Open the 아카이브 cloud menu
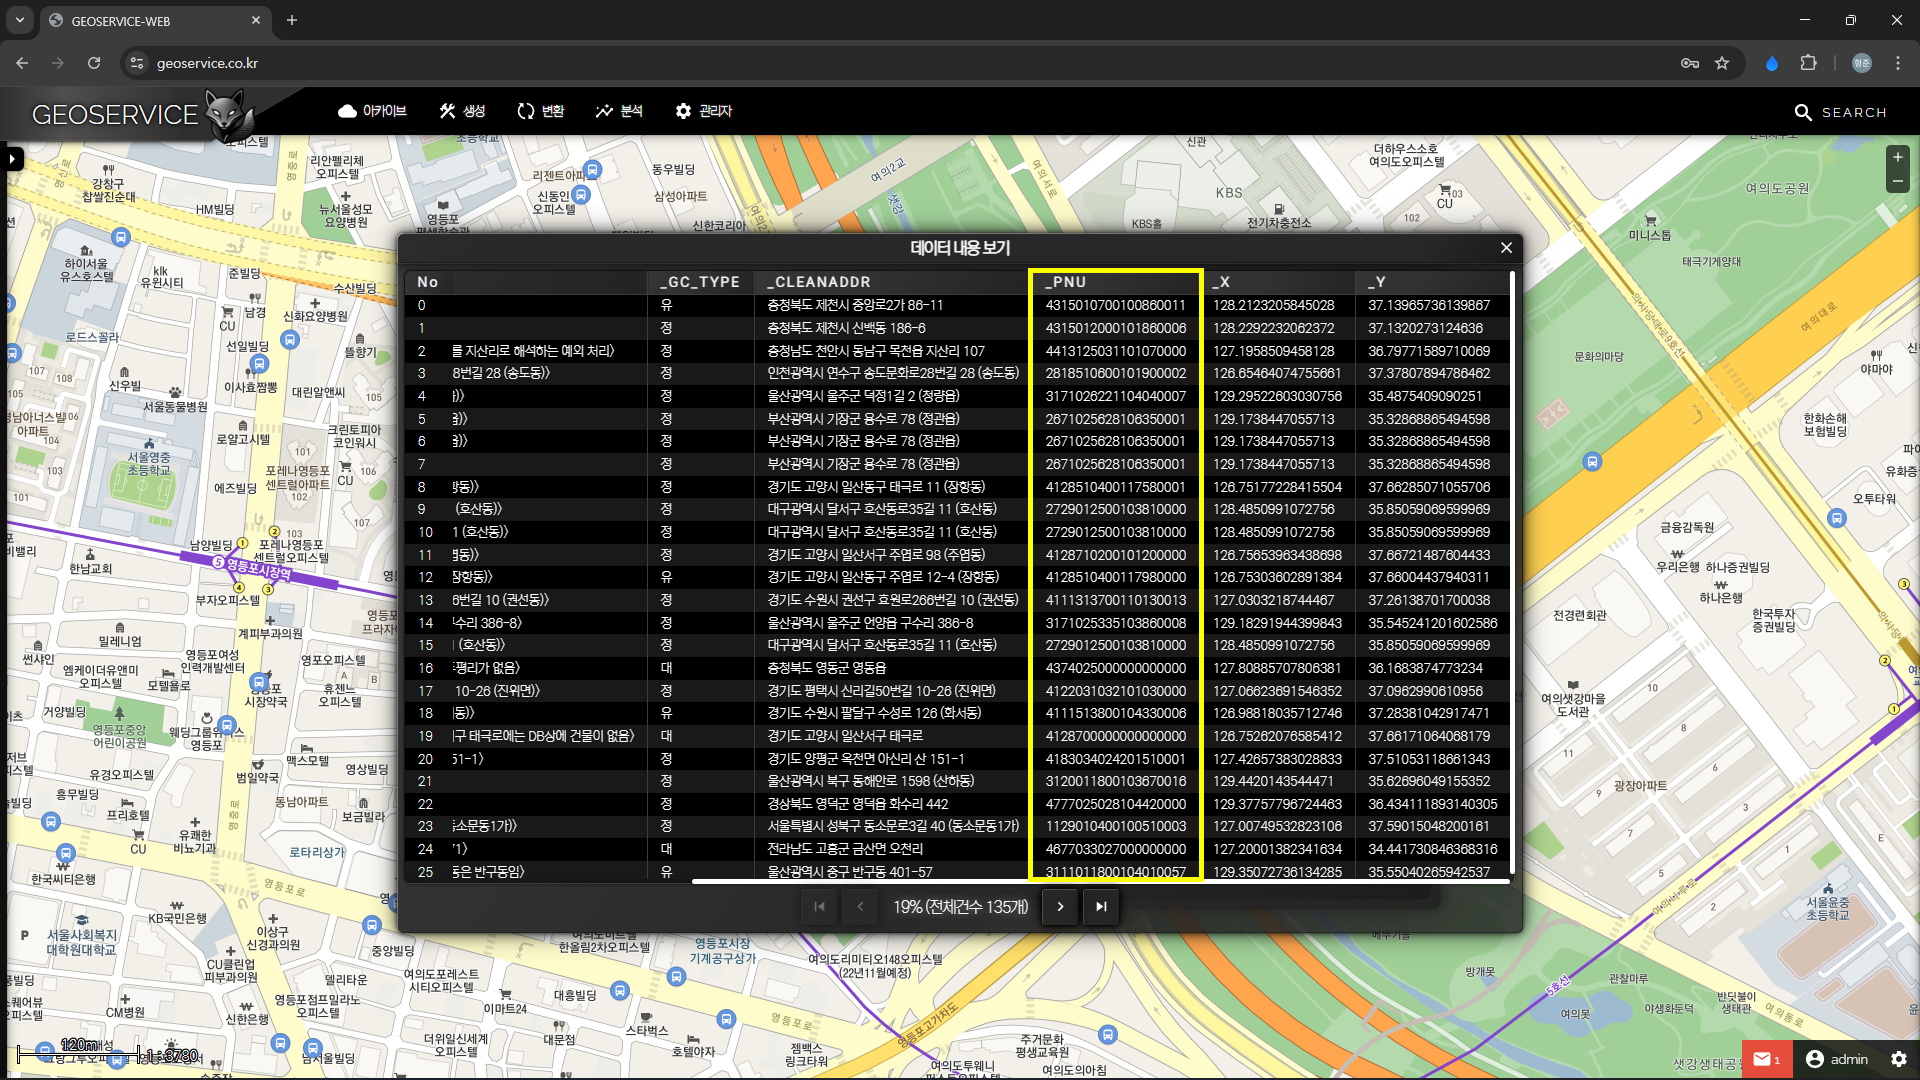1920x1080 pixels. [x=372, y=111]
